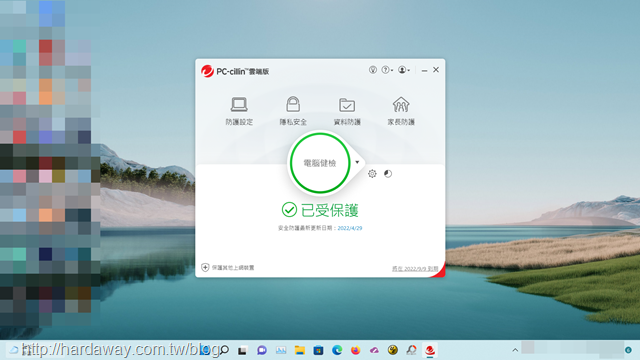Click the update date 2022/4/29 link
This screenshot has width=640, height=360.
click(350, 228)
